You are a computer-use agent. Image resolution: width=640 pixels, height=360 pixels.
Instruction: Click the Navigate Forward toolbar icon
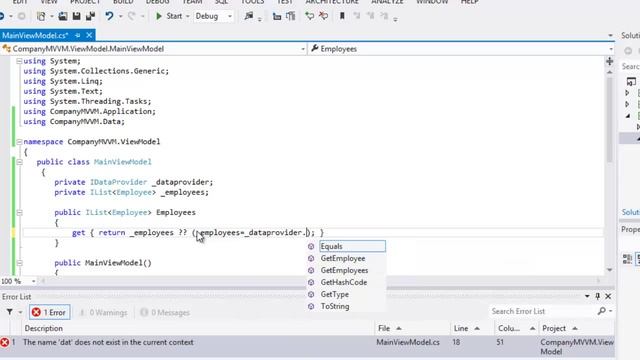21,16
